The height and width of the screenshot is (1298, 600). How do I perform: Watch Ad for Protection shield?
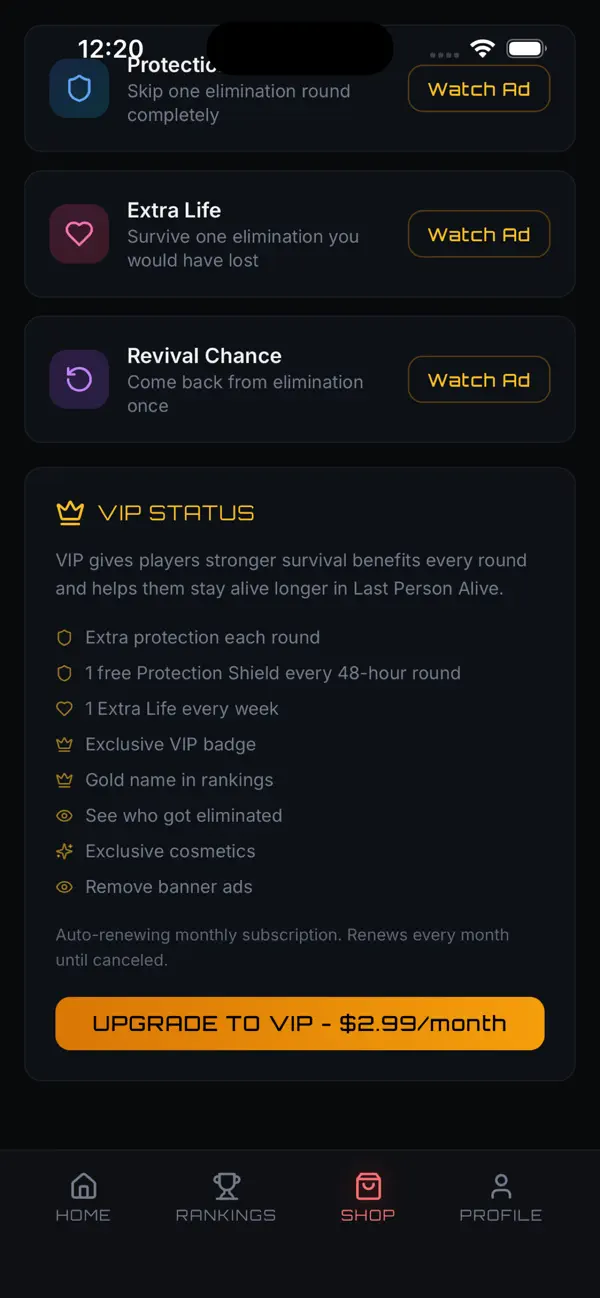point(479,89)
